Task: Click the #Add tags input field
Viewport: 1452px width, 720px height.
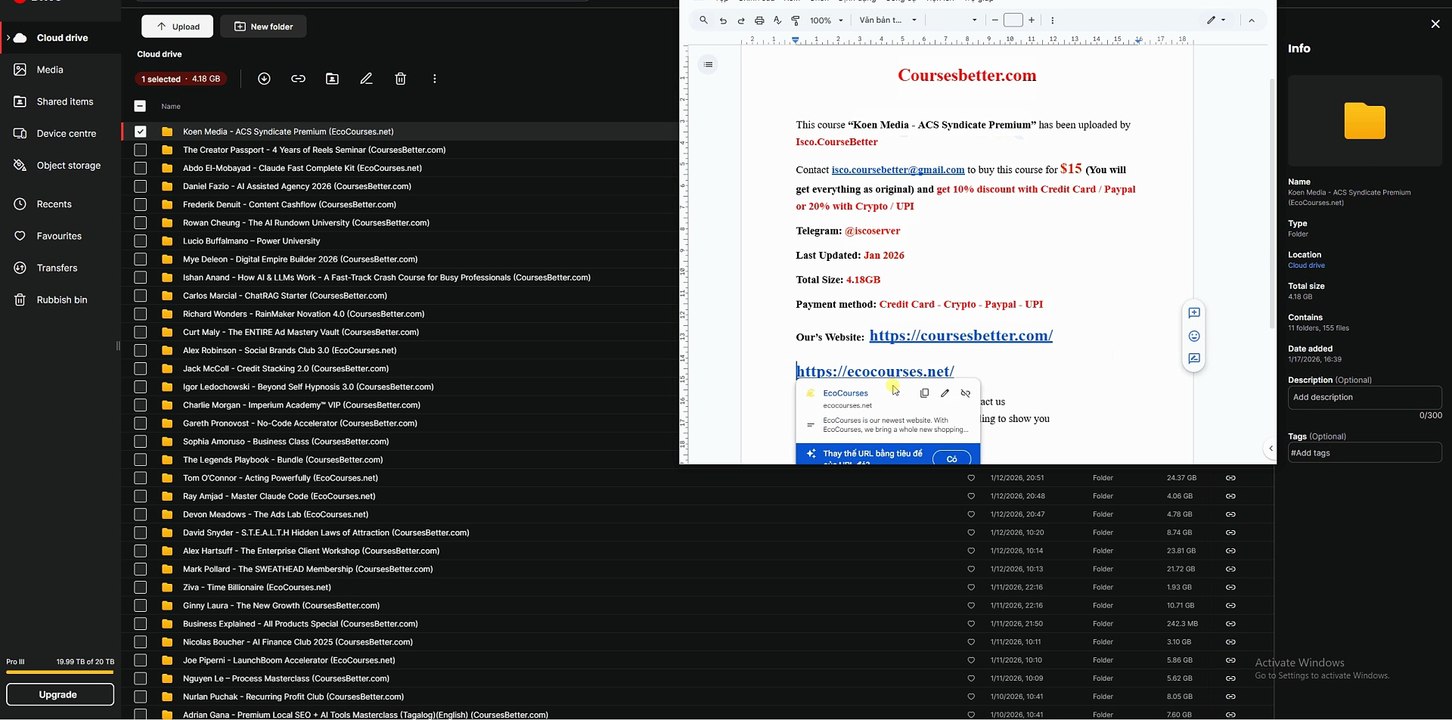Action: coord(1365,453)
